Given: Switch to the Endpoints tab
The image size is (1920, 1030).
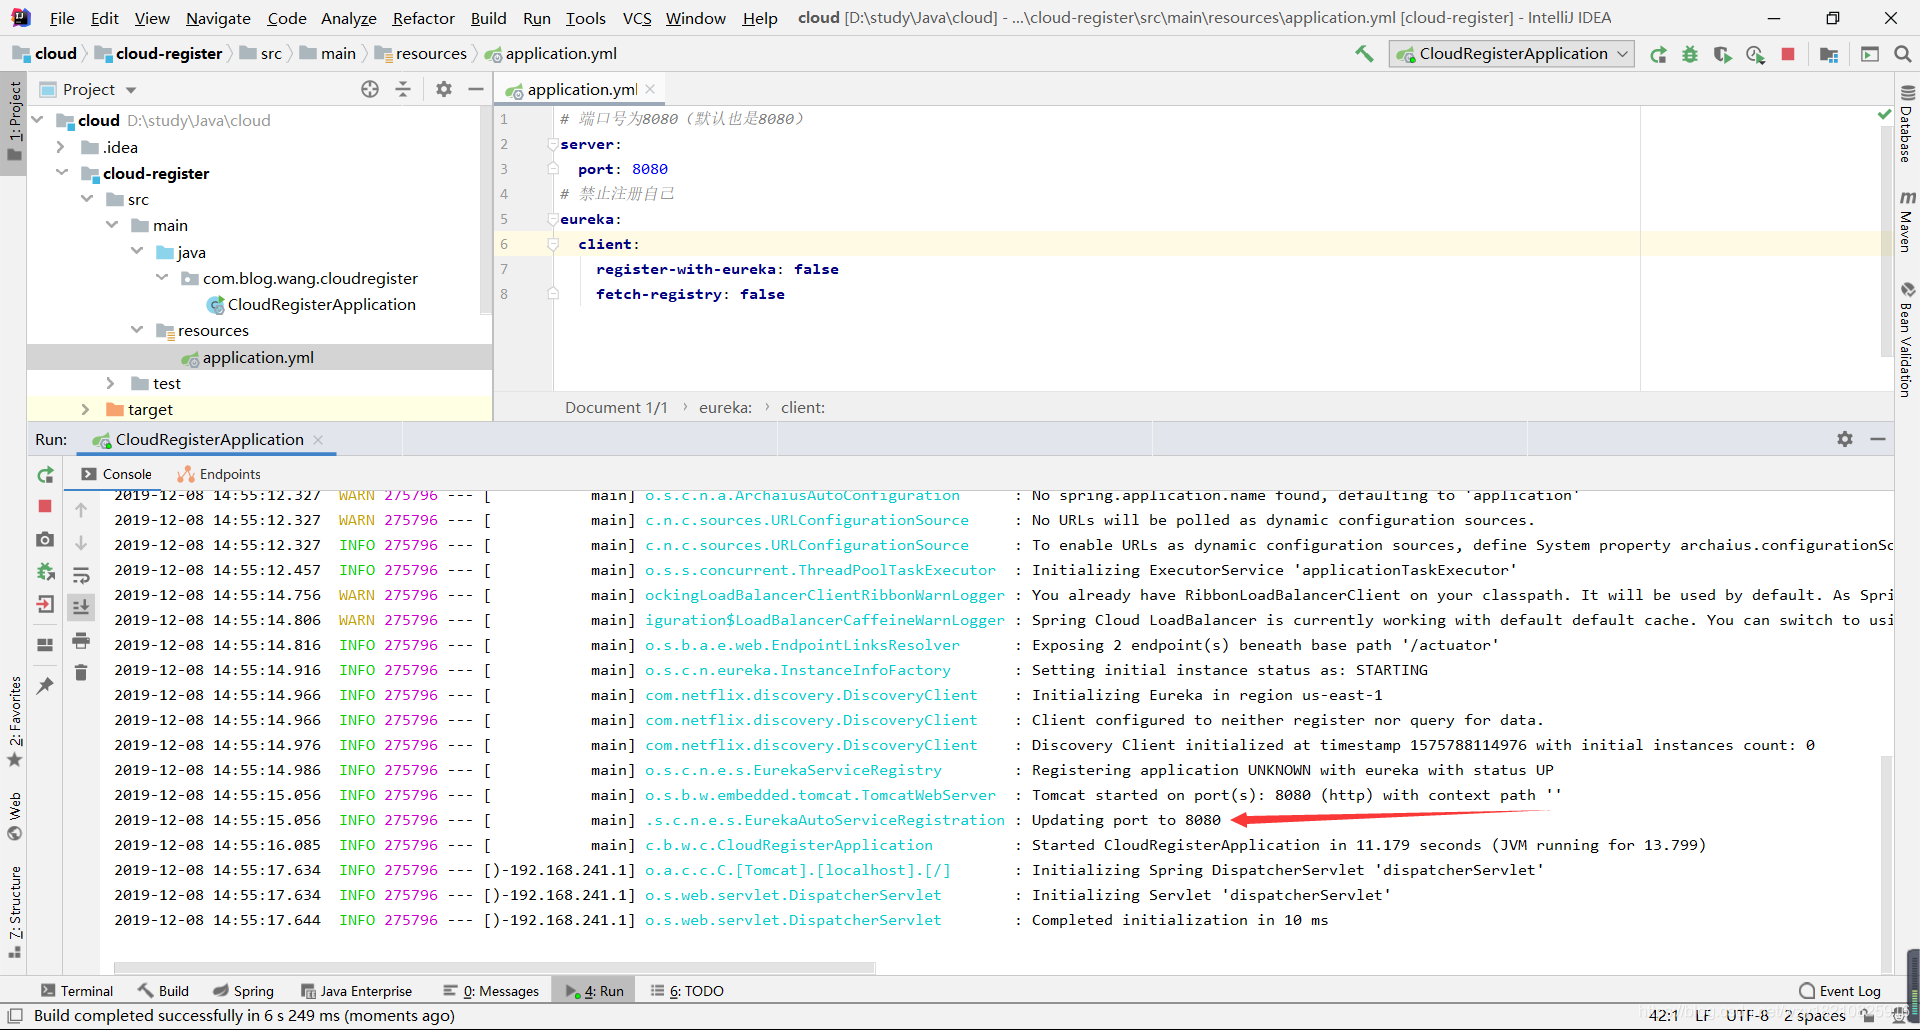Looking at the screenshot, I should 219,474.
